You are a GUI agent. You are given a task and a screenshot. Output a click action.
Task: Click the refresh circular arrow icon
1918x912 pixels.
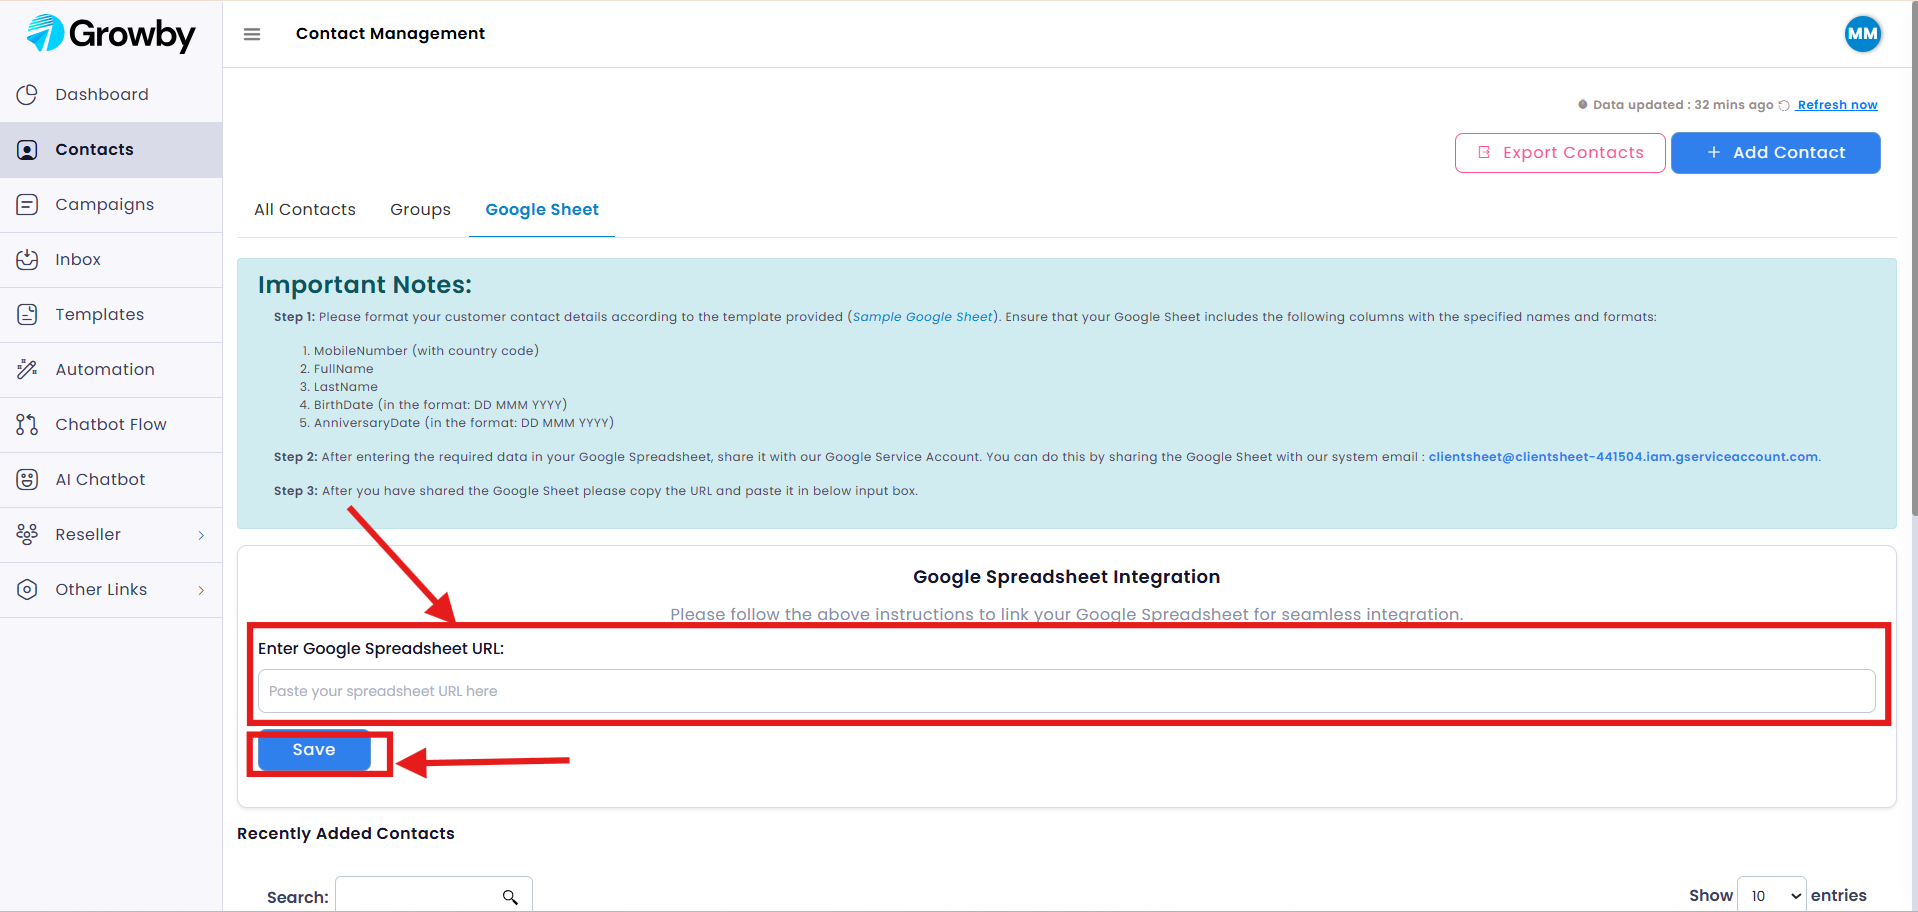1784,105
